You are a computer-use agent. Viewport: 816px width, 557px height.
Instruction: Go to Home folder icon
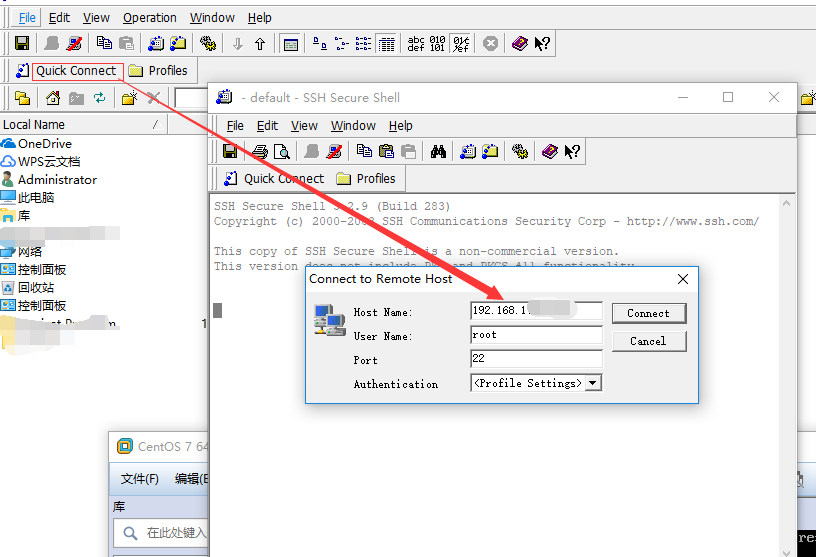click(x=53, y=98)
